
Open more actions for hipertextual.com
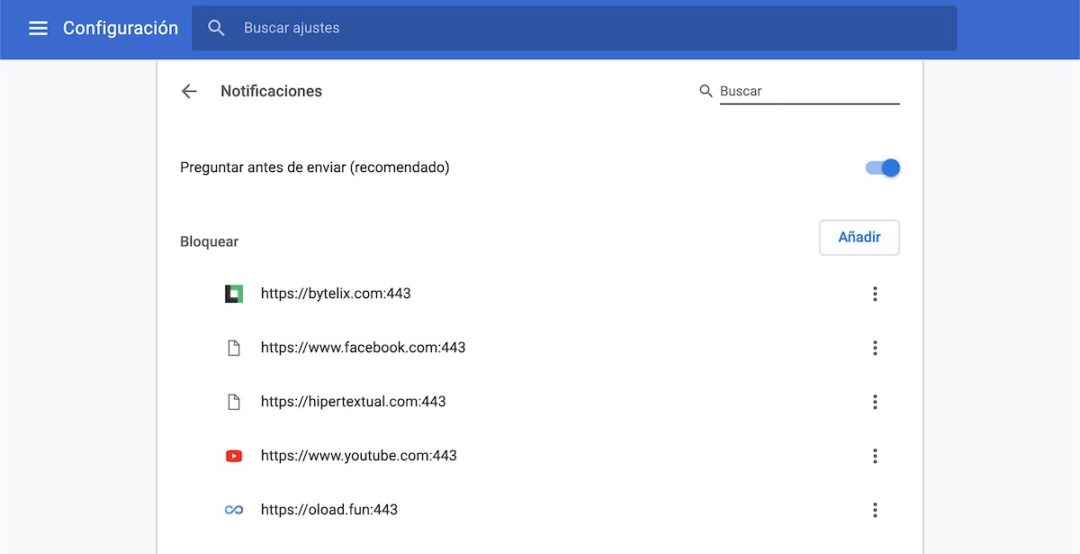pos(875,402)
